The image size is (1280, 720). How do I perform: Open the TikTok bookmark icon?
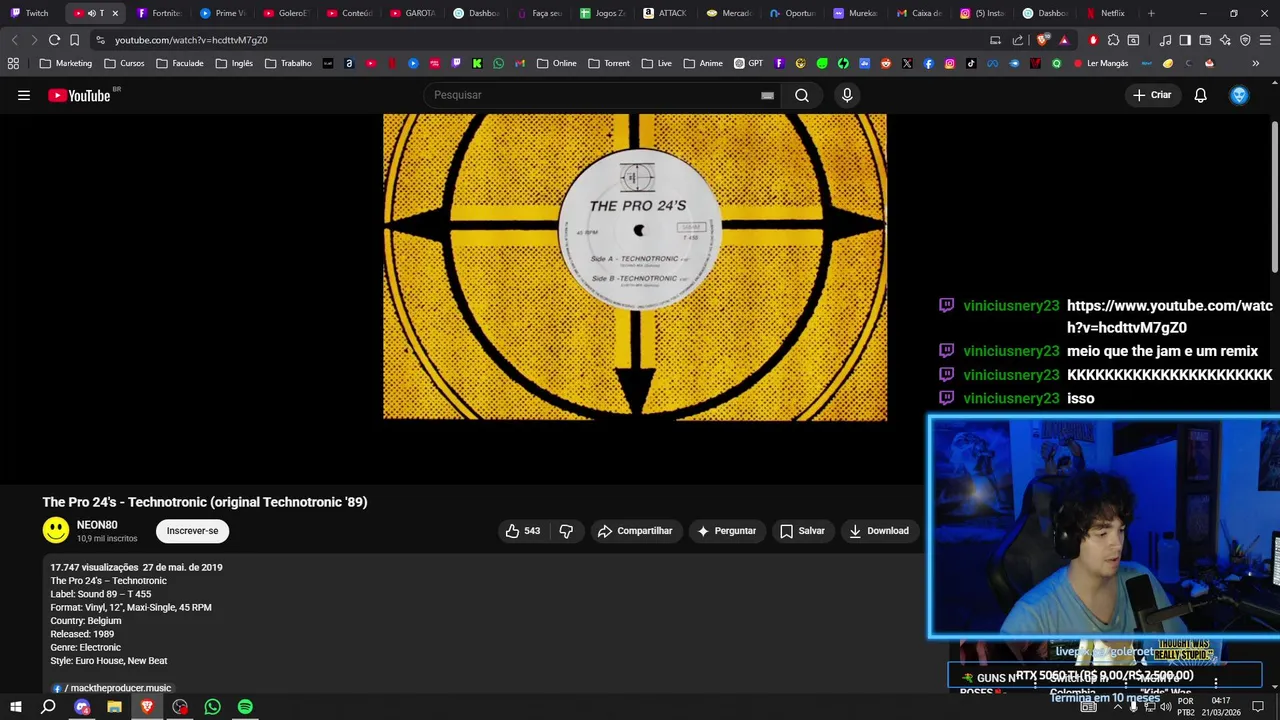coord(971,63)
